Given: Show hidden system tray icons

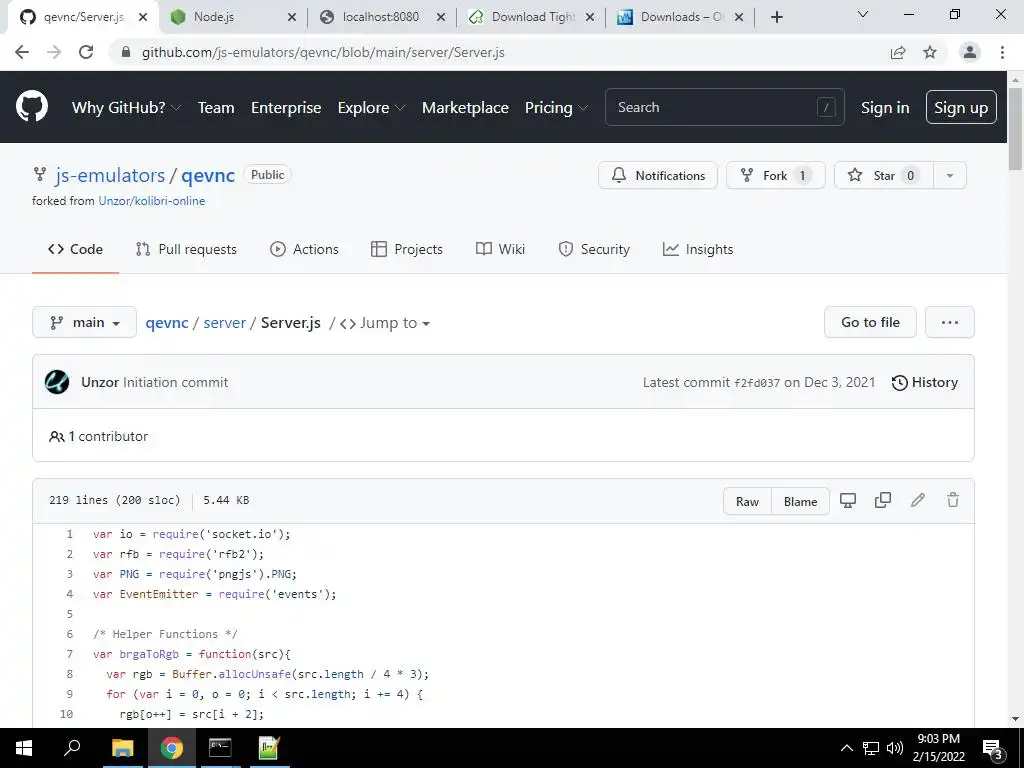Looking at the screenshot, I should [x=846, y=748].
